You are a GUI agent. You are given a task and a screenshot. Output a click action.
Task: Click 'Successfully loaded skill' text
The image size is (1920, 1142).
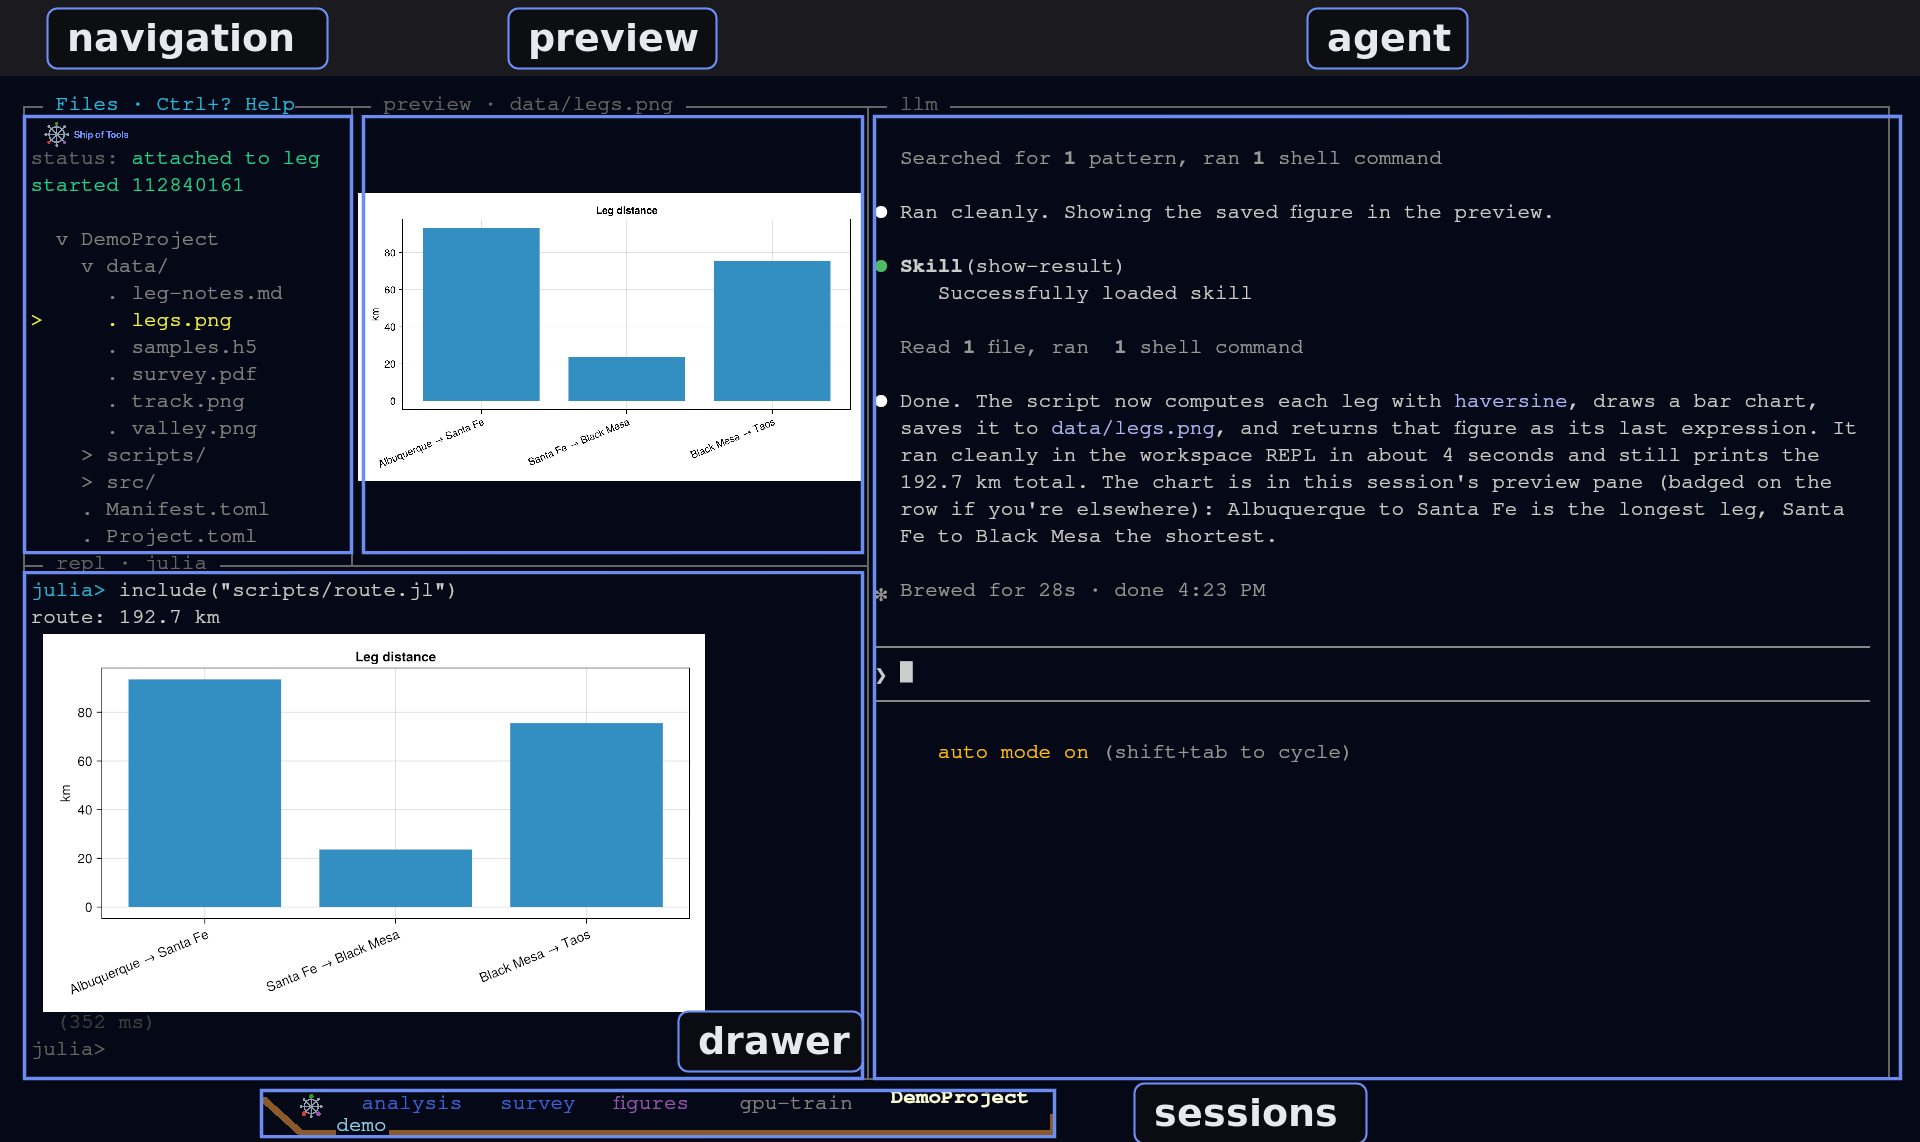pyautogui.click(x=1094, y=293)
